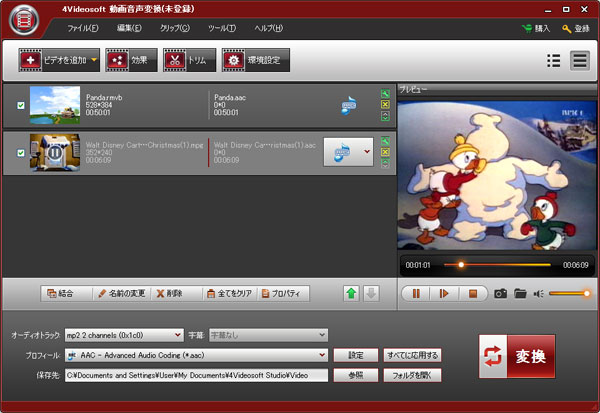Click the 00:06:09 total time in preview
The image size is (600, 413).
tap(576, 265)
